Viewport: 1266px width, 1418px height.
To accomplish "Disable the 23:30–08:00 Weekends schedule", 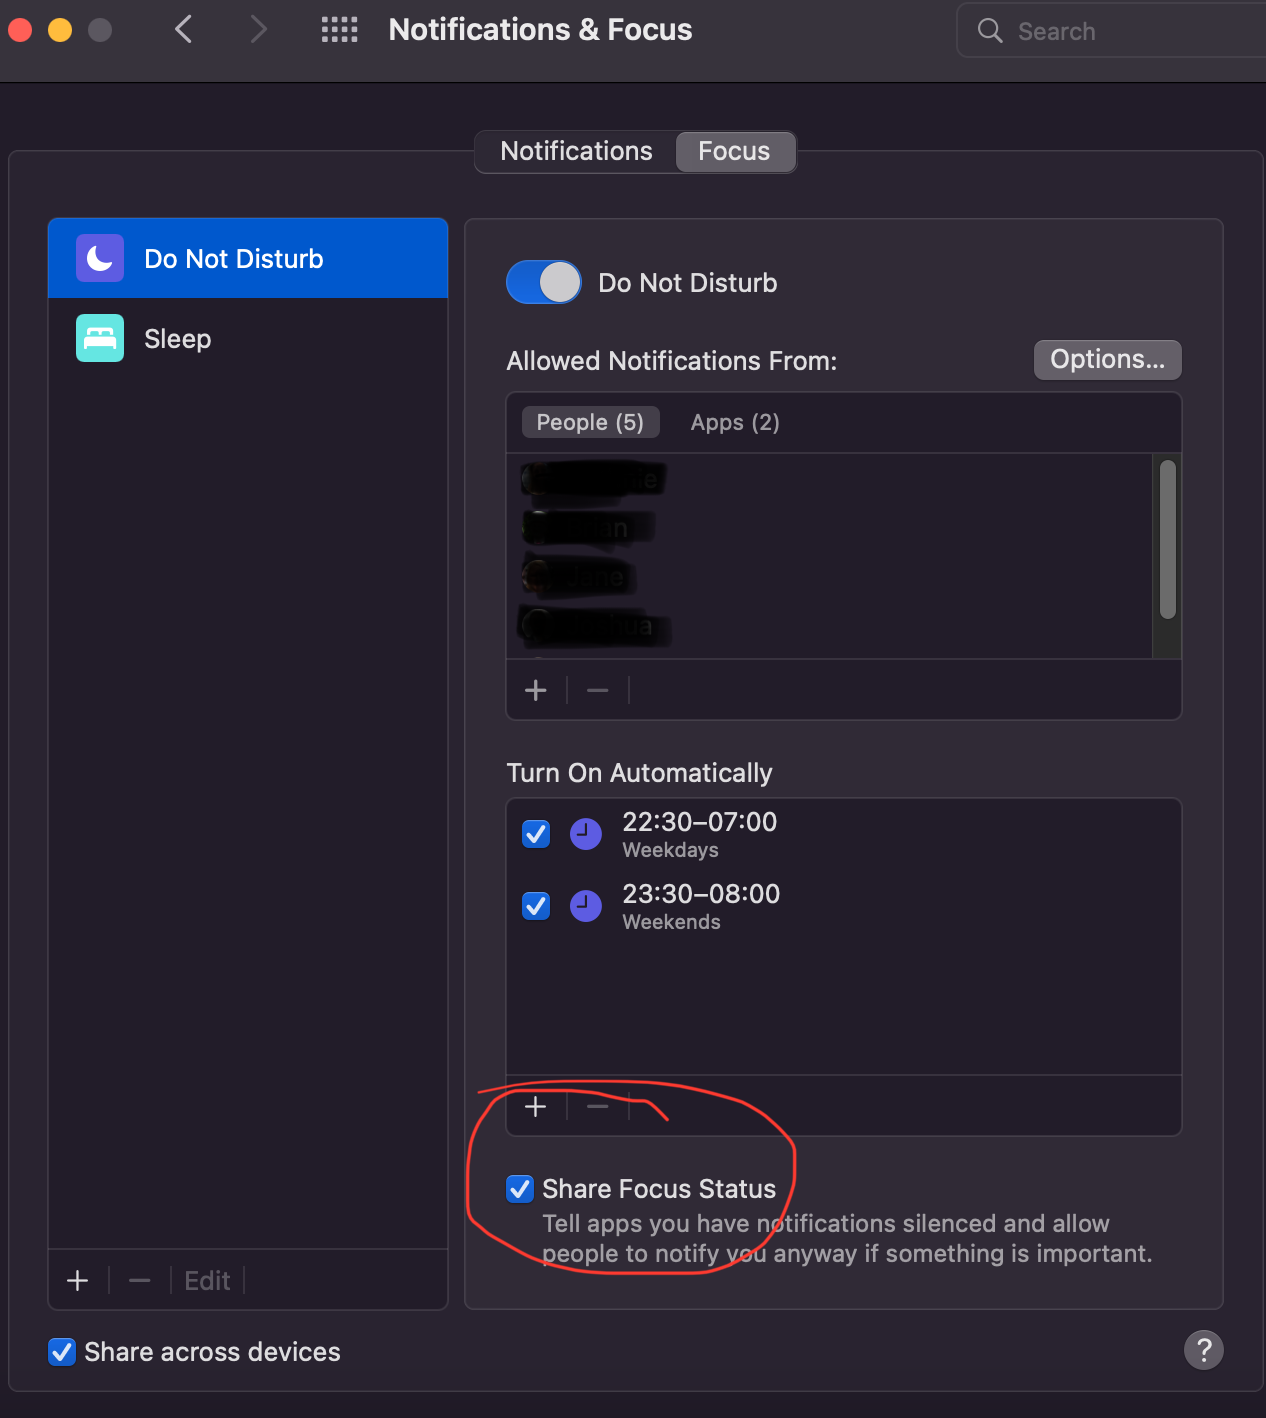I will pyautogui.click(x=536, y=906).
